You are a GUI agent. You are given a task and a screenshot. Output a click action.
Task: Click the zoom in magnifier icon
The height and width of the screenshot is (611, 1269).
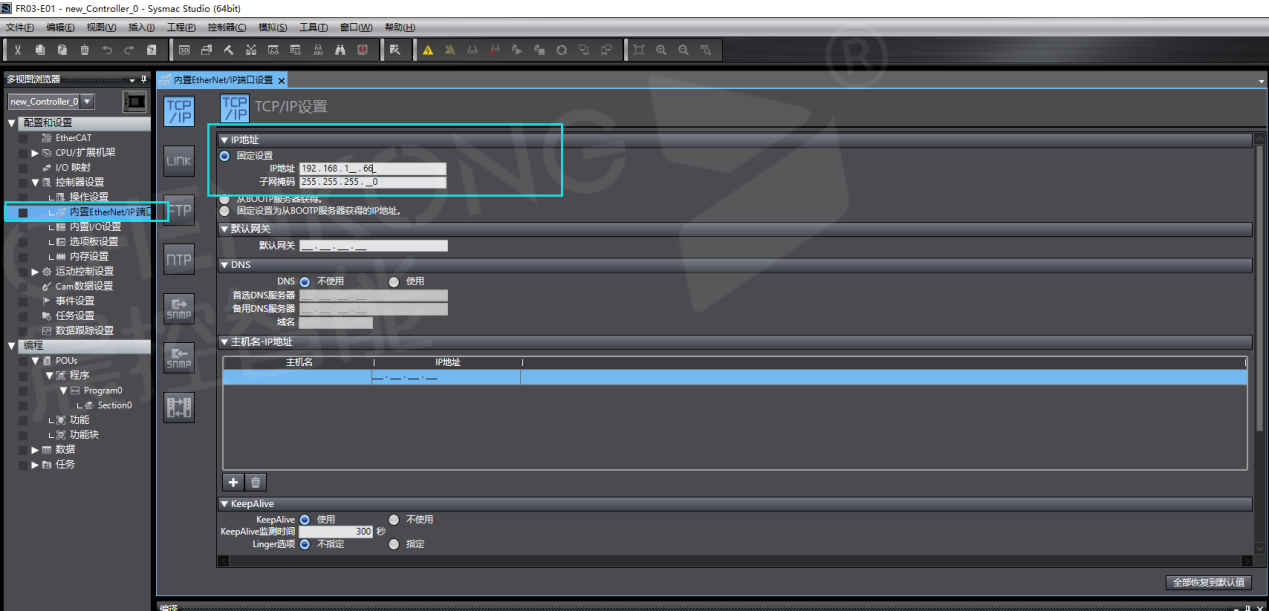pyautogui.click(x=661, y=50)
